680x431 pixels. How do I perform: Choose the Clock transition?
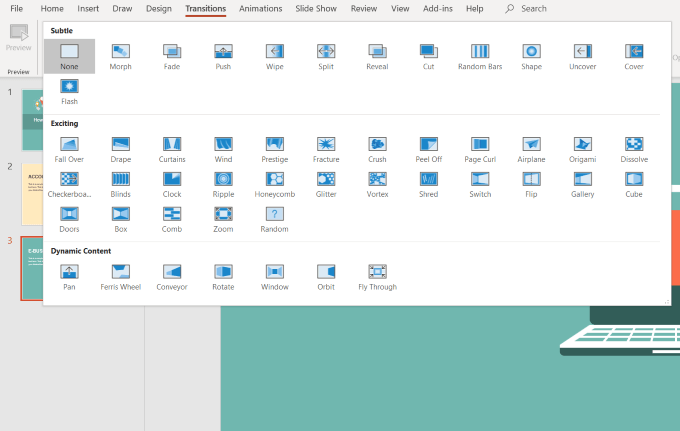pyautogui.click(x=172, y=184)
